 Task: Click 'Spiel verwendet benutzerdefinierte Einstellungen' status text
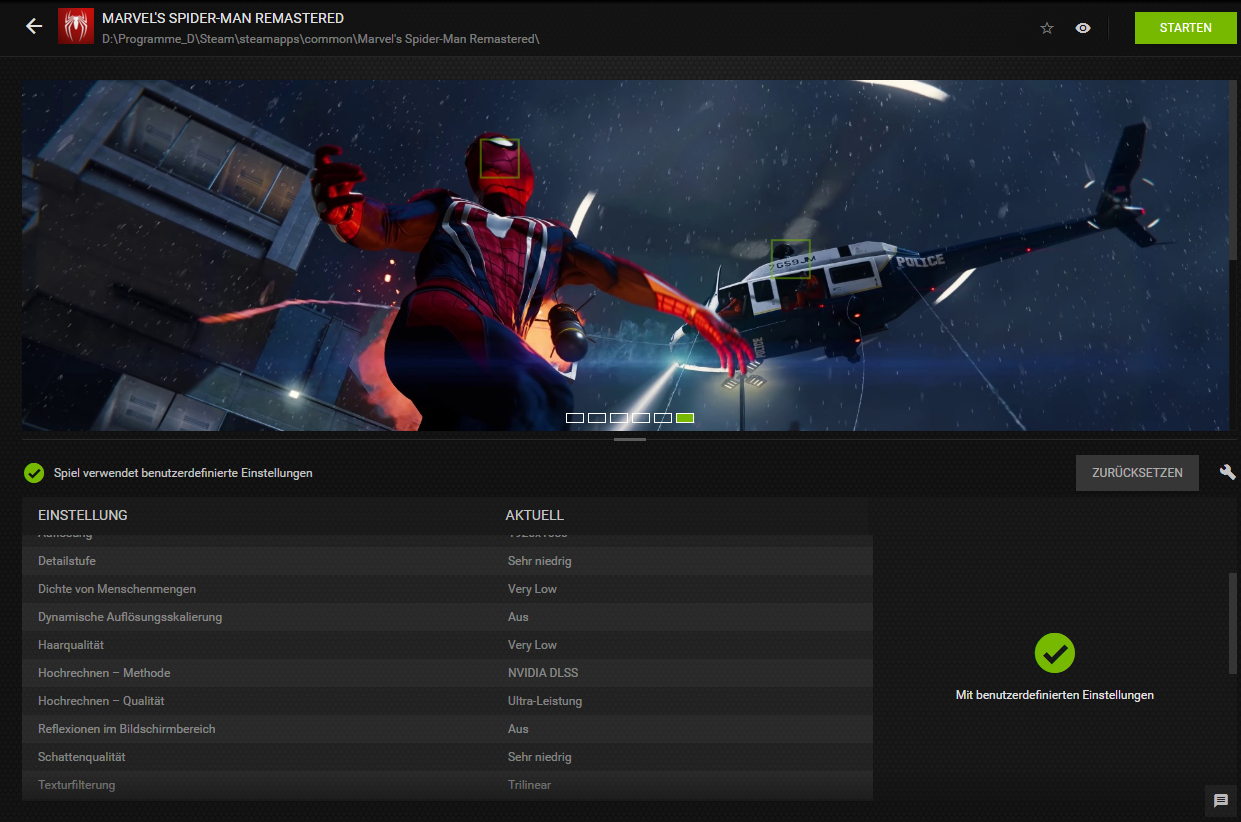coord(183,473)
